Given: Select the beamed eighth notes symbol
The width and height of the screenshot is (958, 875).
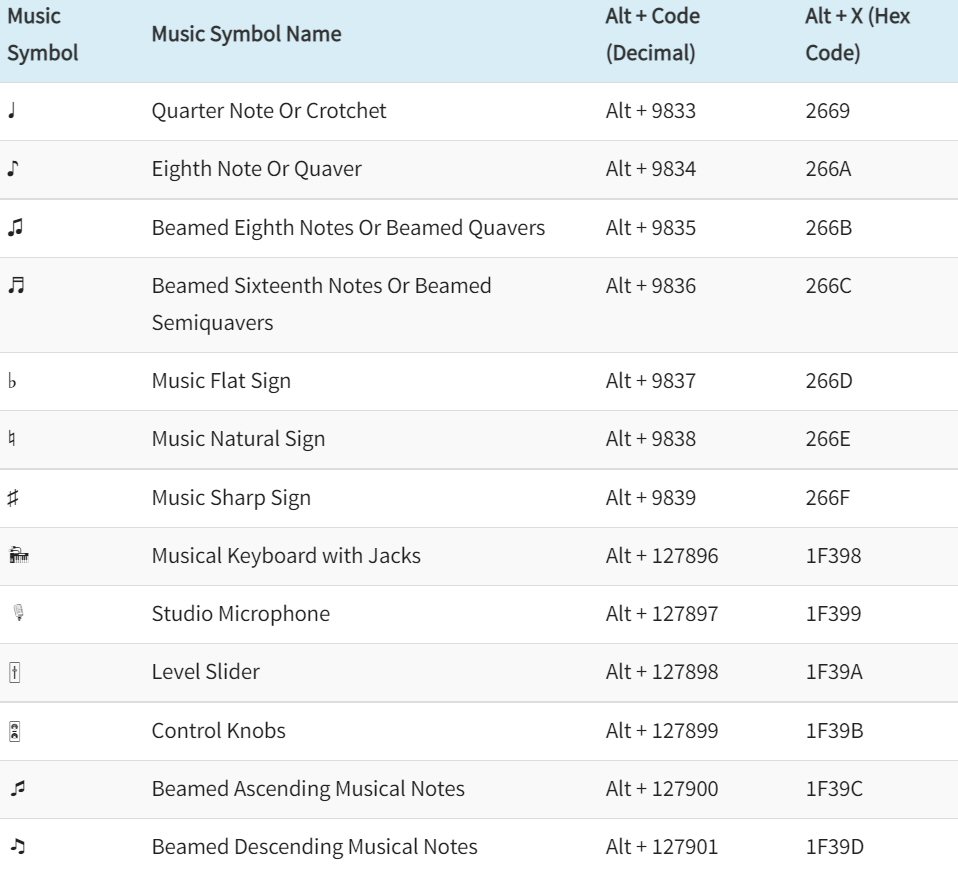Looking at the screenshot, I should 15,228.
